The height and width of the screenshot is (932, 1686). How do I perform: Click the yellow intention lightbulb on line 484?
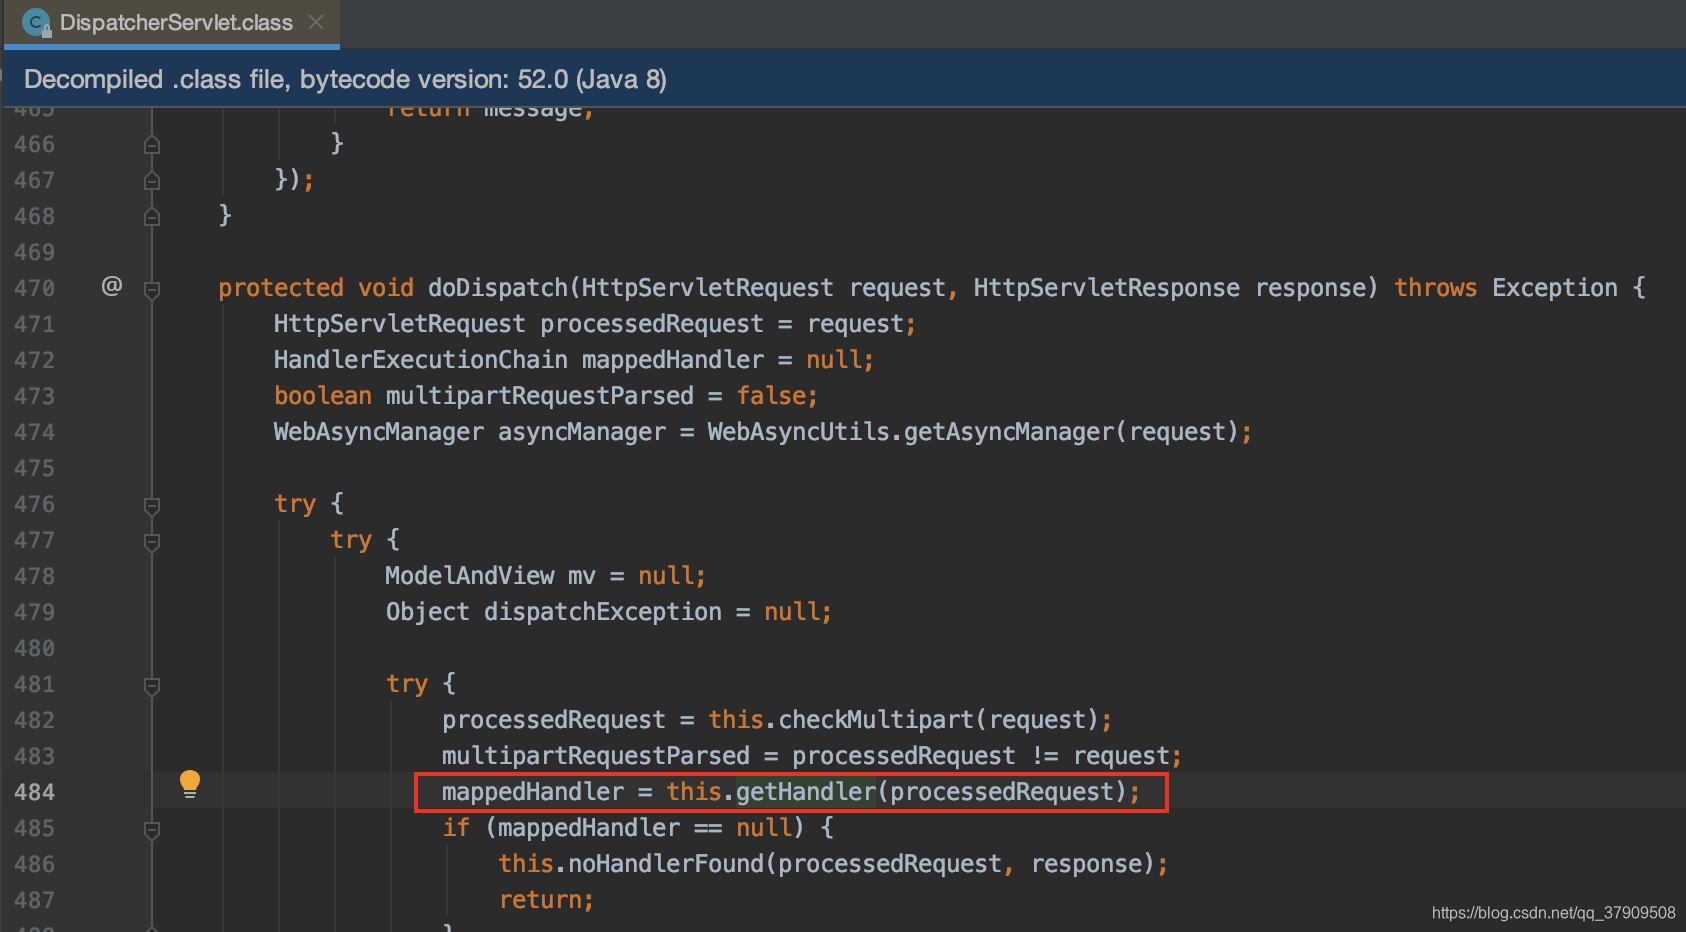190,783
